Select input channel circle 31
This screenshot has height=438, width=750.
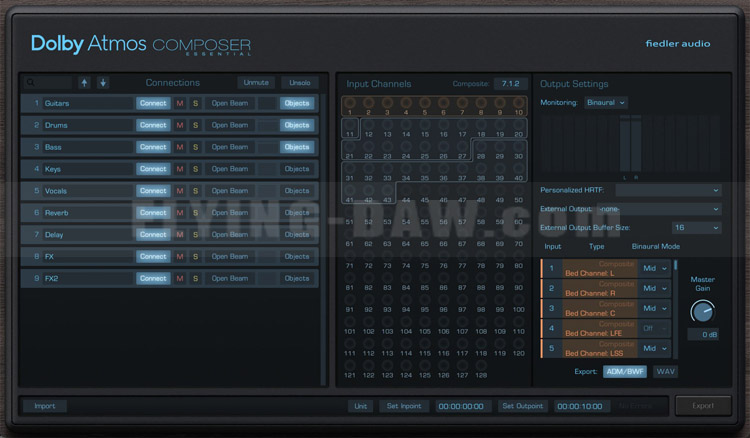point(350,168)
